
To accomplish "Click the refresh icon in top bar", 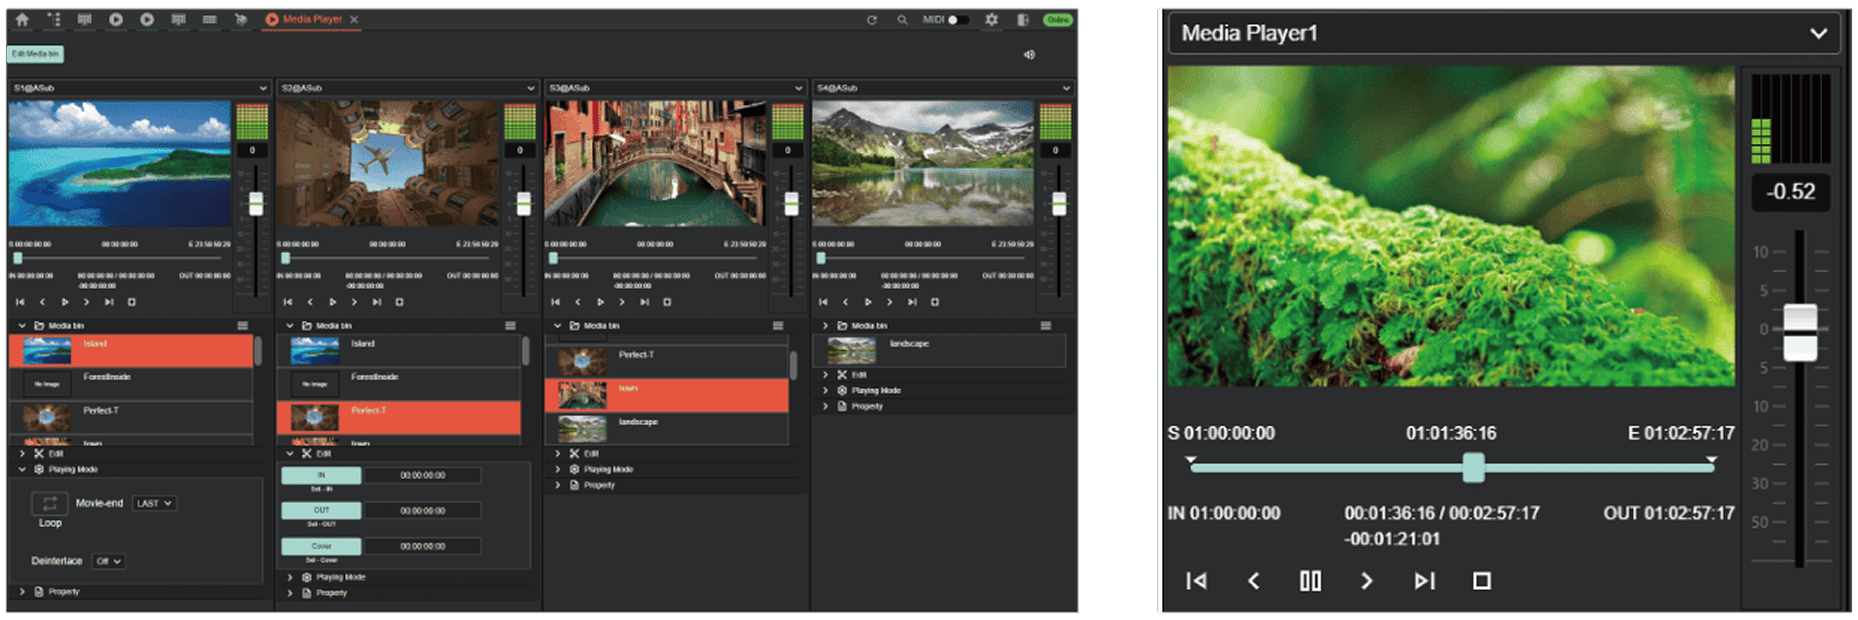I will tap(872, 20).
